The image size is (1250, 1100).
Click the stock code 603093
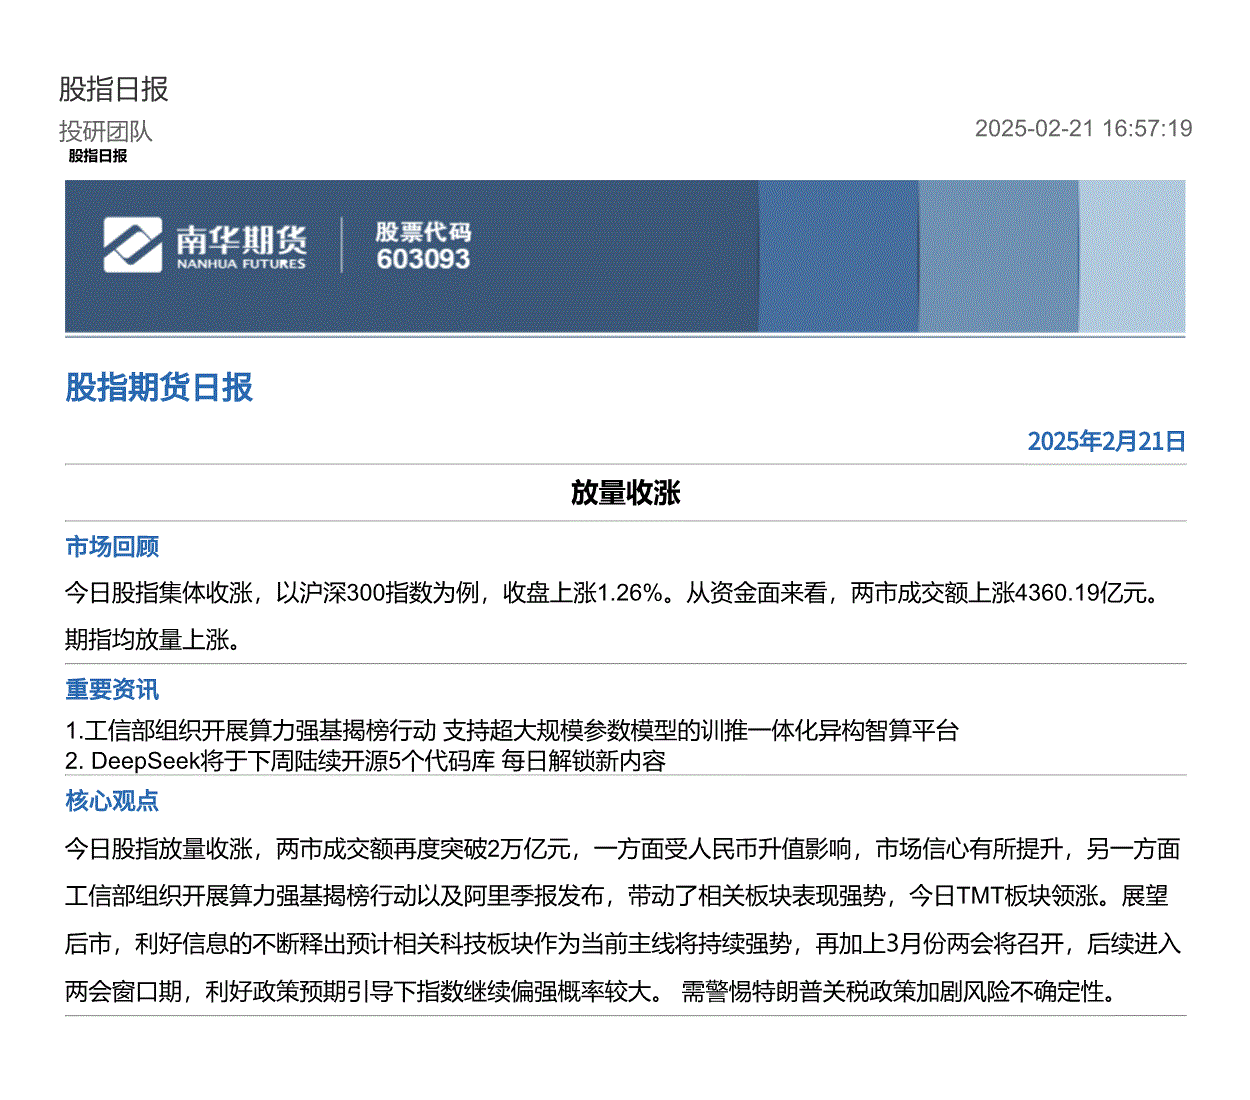[x=423, y=259]
